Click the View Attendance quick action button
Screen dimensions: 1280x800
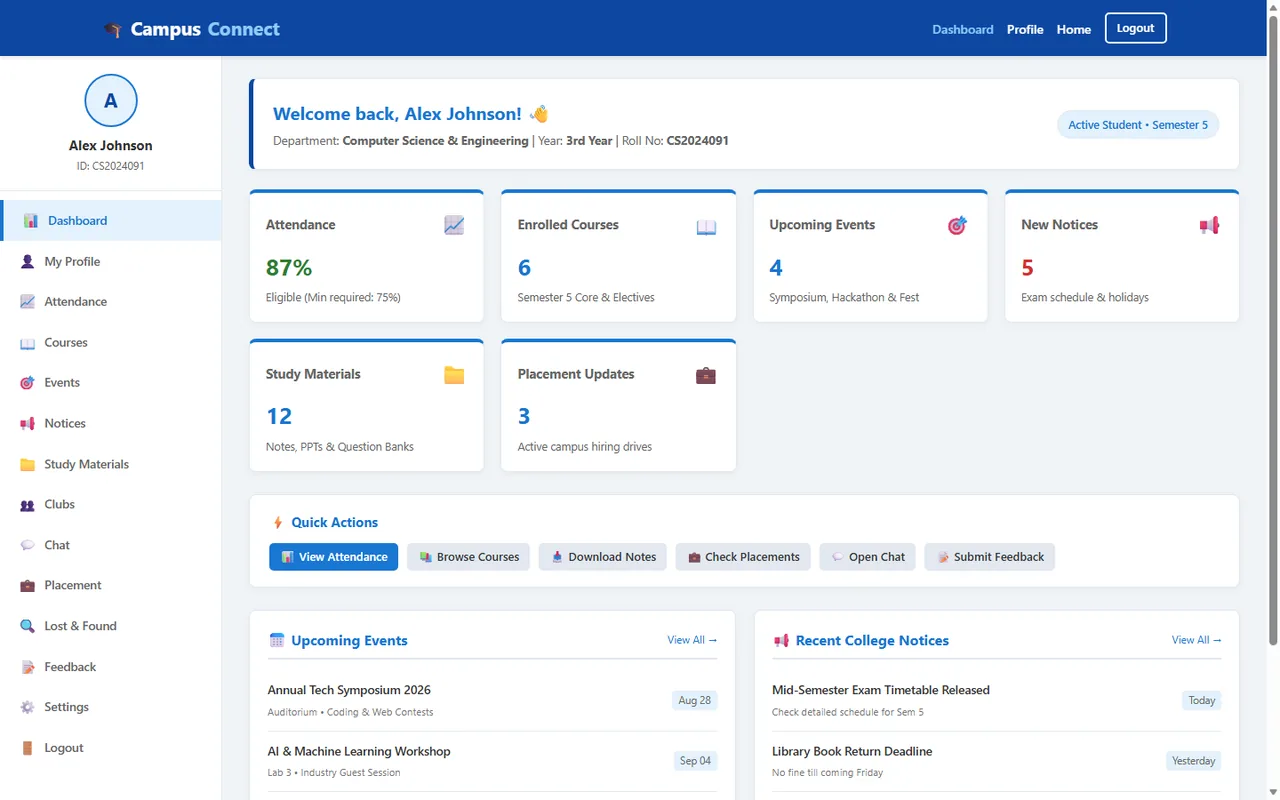coord(333,557)
